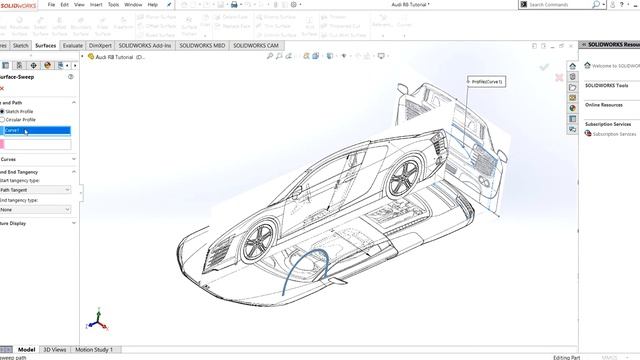
Task: Click Zoom to Area icon
Action: [279, 56]
